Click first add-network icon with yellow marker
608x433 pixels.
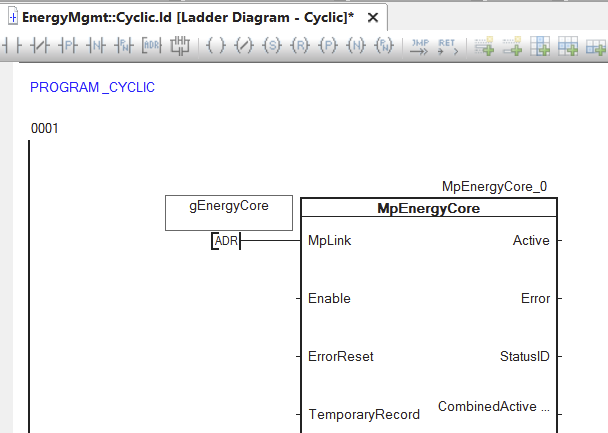pyautogui.click(x=484, y=46)
